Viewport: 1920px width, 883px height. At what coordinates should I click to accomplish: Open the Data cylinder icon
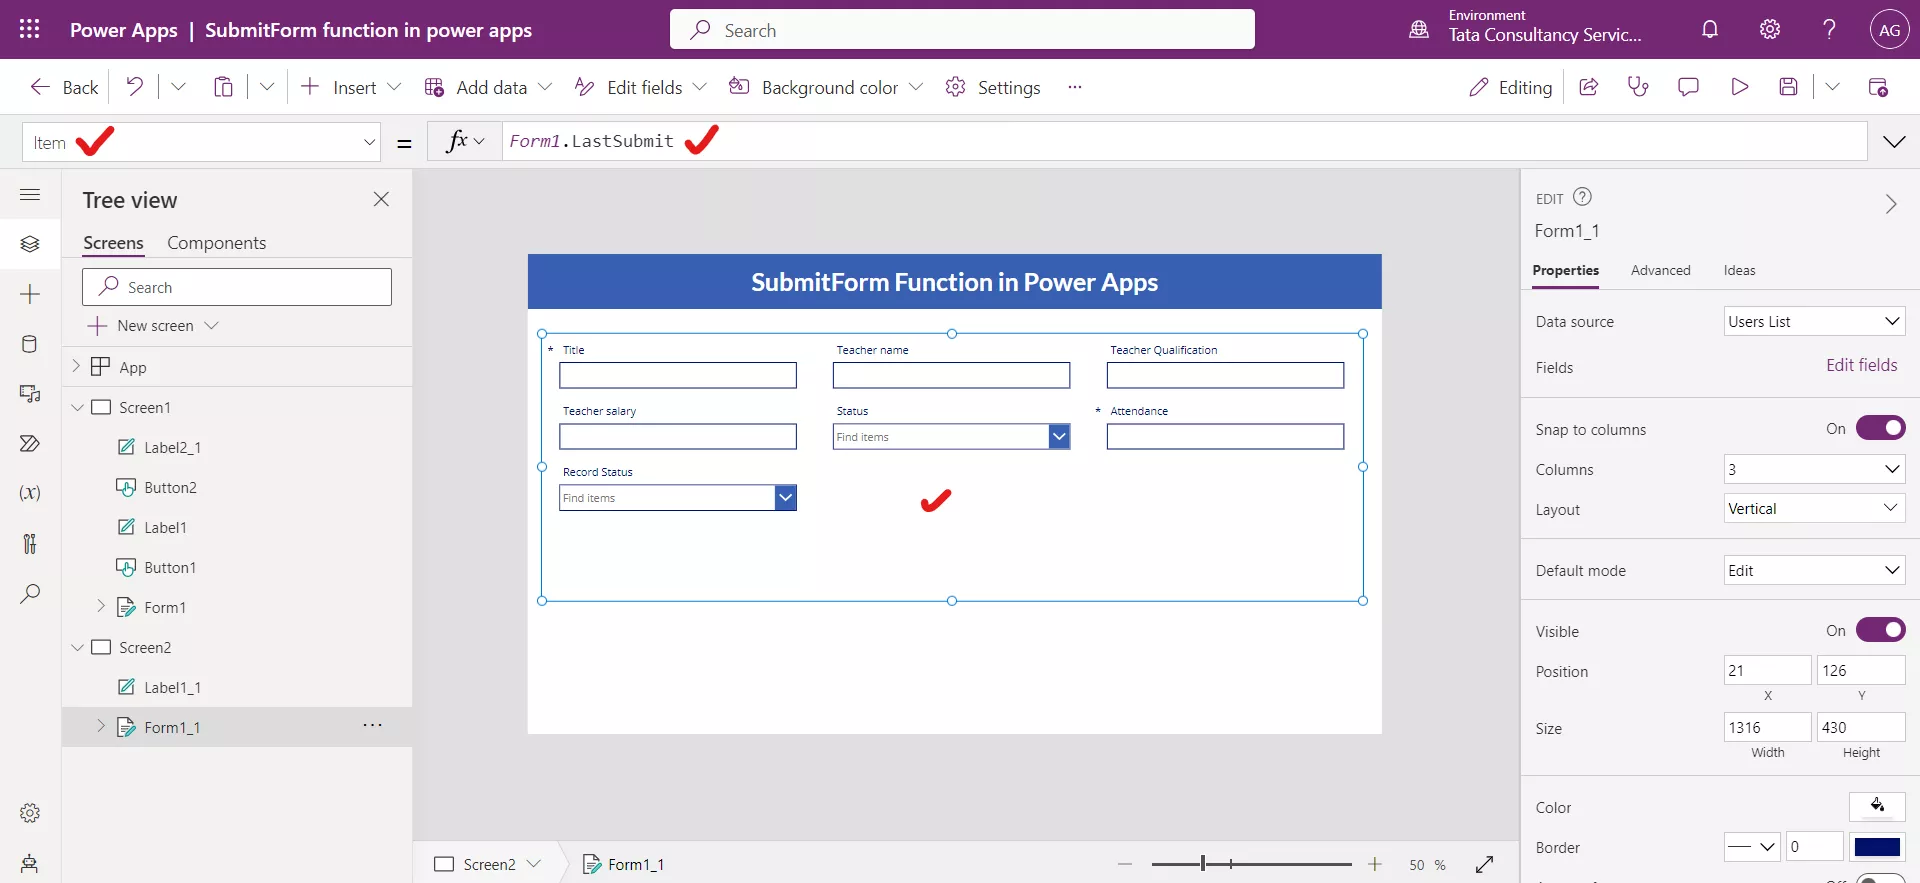click(x=30, y=344)
